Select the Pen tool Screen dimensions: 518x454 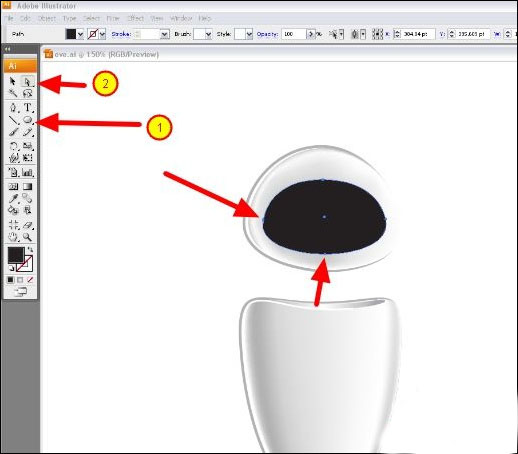click(x=13, y=108)
